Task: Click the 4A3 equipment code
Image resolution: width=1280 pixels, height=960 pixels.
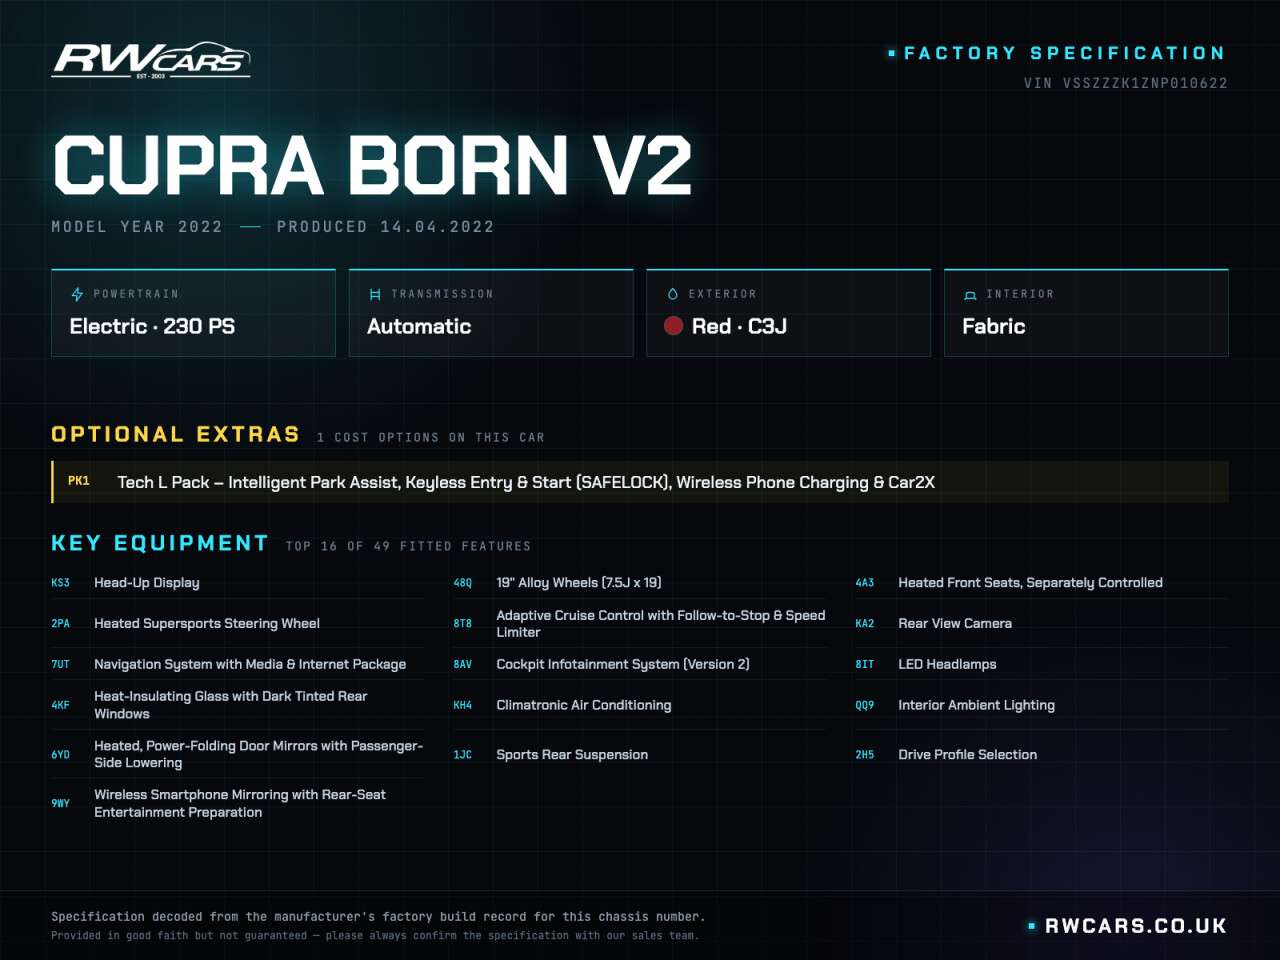Action: coord(865,583)
